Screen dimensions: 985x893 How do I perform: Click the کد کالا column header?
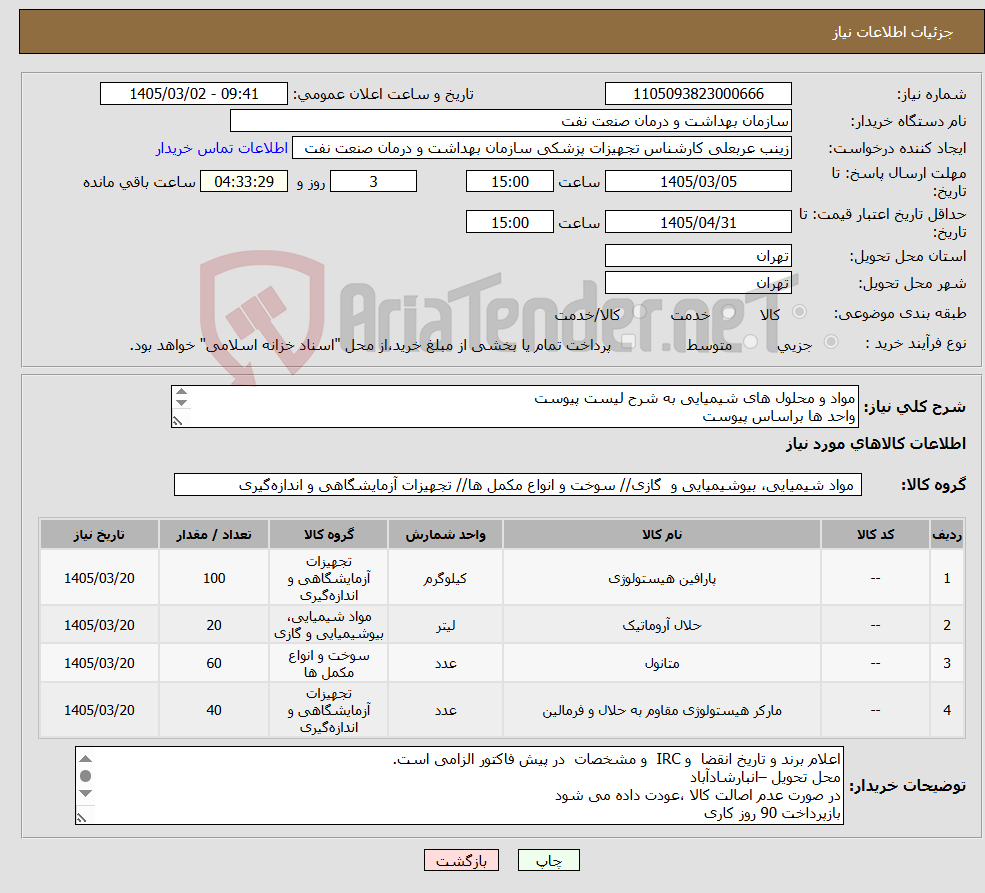click(x=875, y=534)
